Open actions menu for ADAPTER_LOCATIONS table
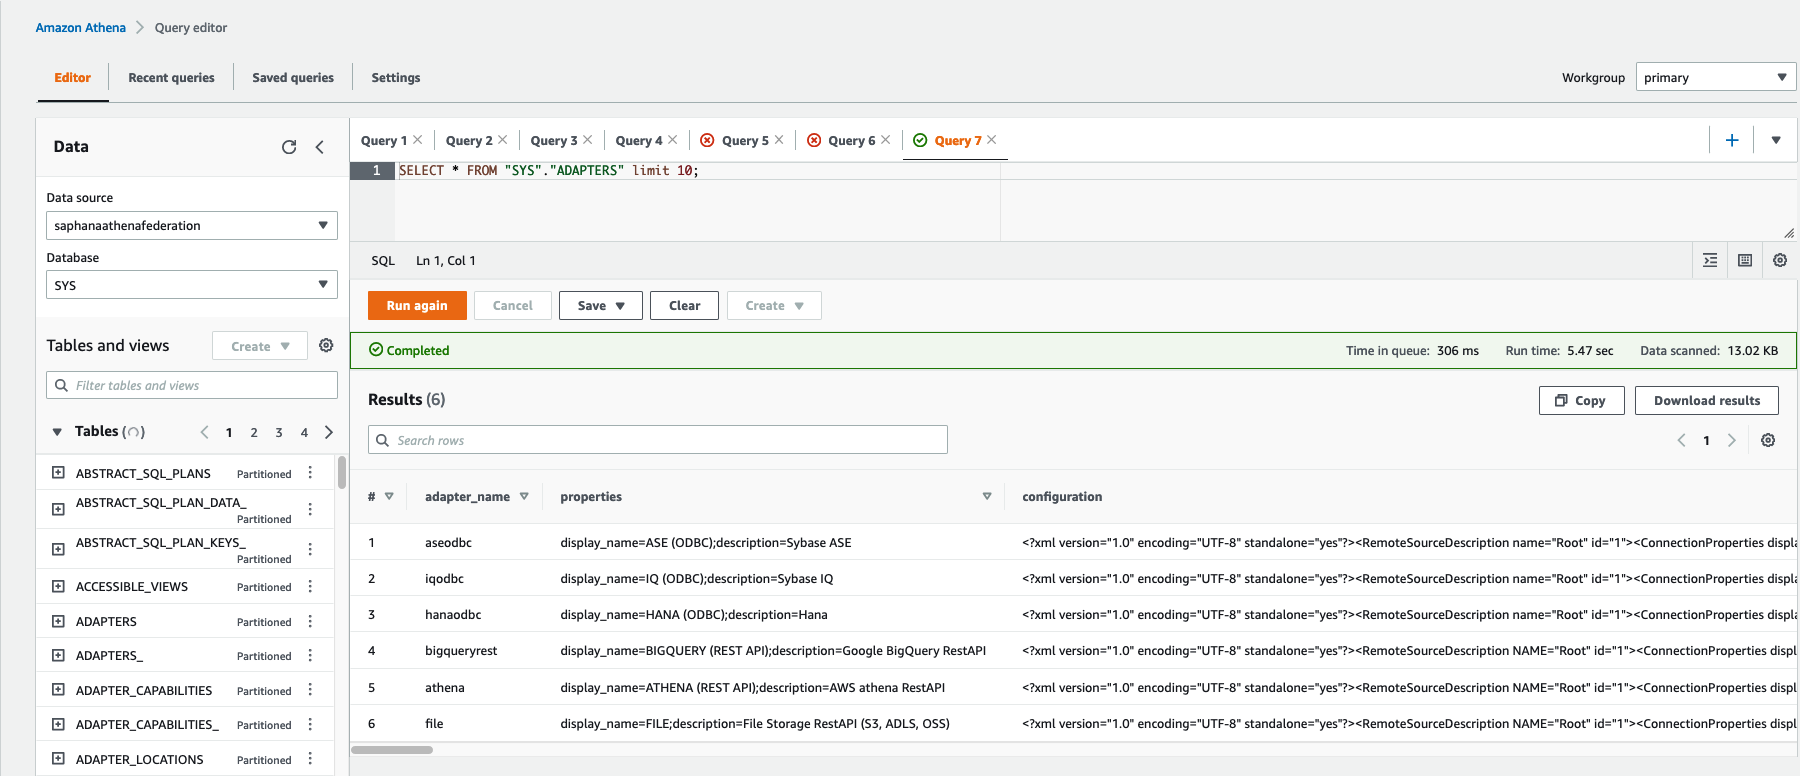 (310, 759)
